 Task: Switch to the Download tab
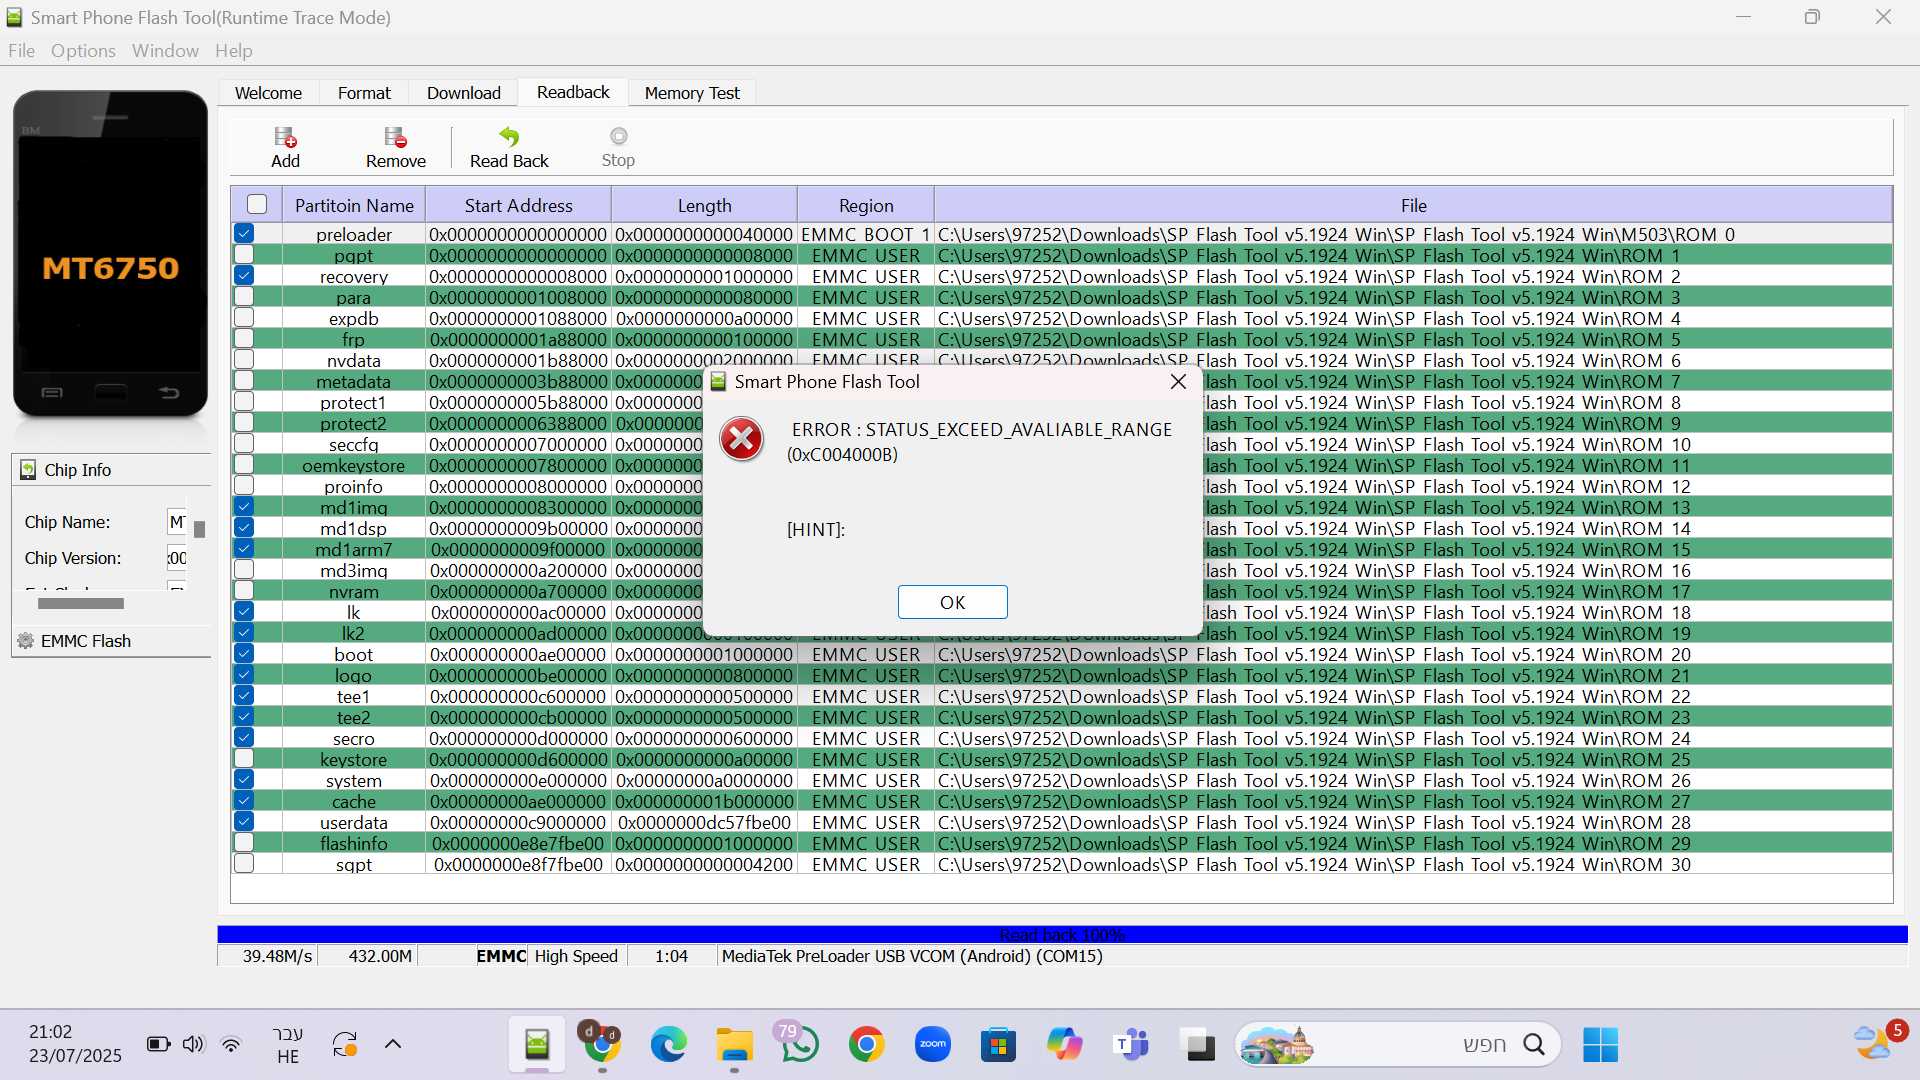pos(464,93)
